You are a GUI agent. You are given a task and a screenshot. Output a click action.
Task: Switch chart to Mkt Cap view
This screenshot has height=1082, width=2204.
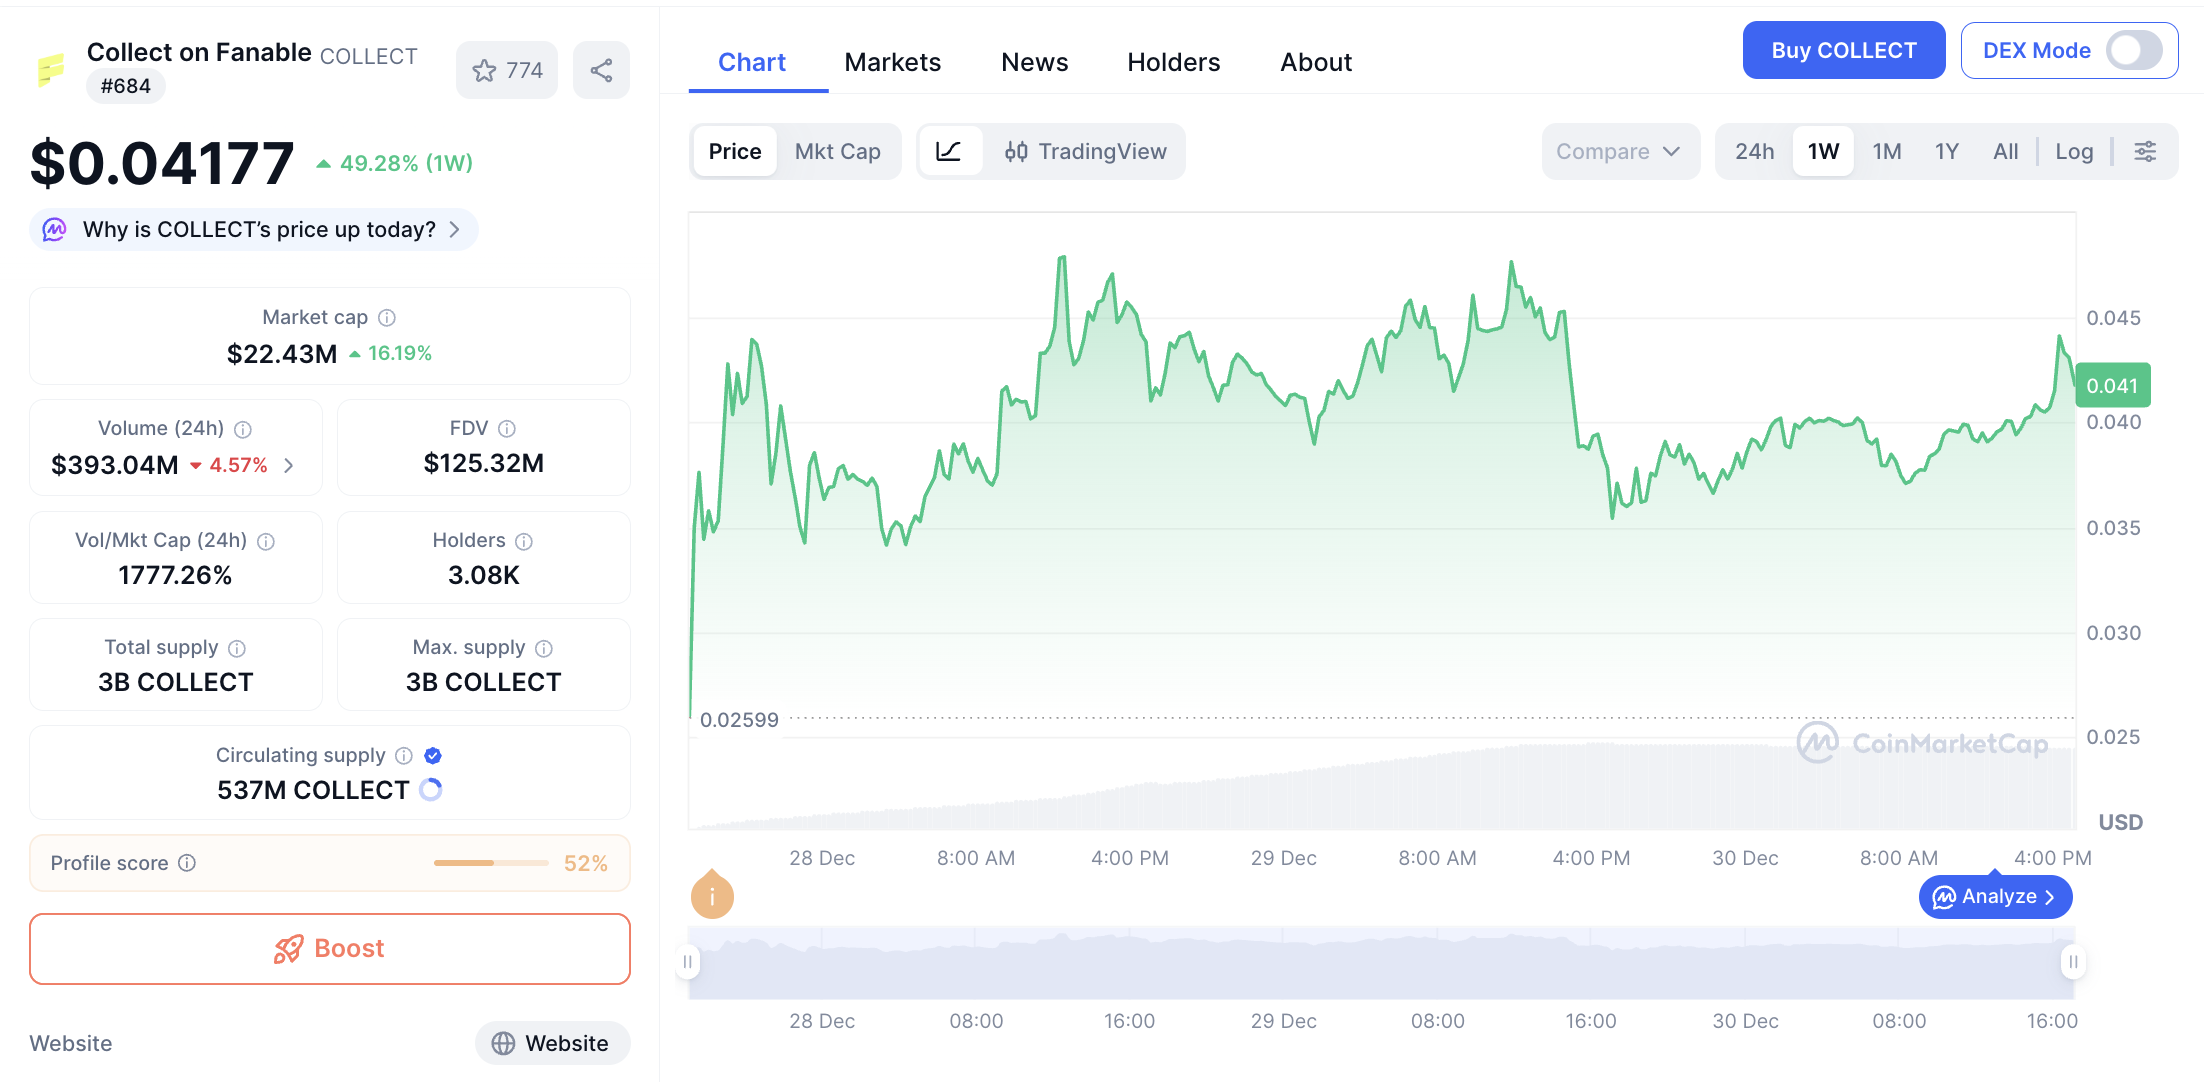pos(837,152)
